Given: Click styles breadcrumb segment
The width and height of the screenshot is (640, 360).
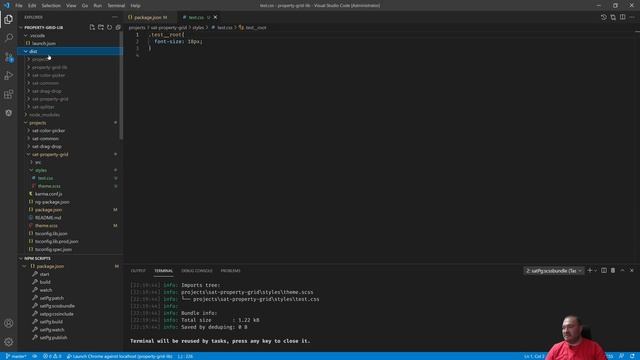Looking at the screenshot, I should click(198, 27).
